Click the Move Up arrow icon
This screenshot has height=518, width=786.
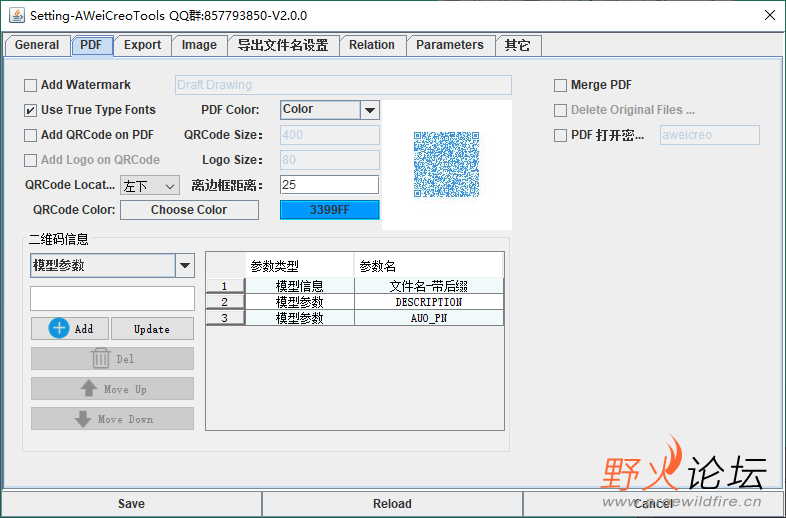[89, 389]
